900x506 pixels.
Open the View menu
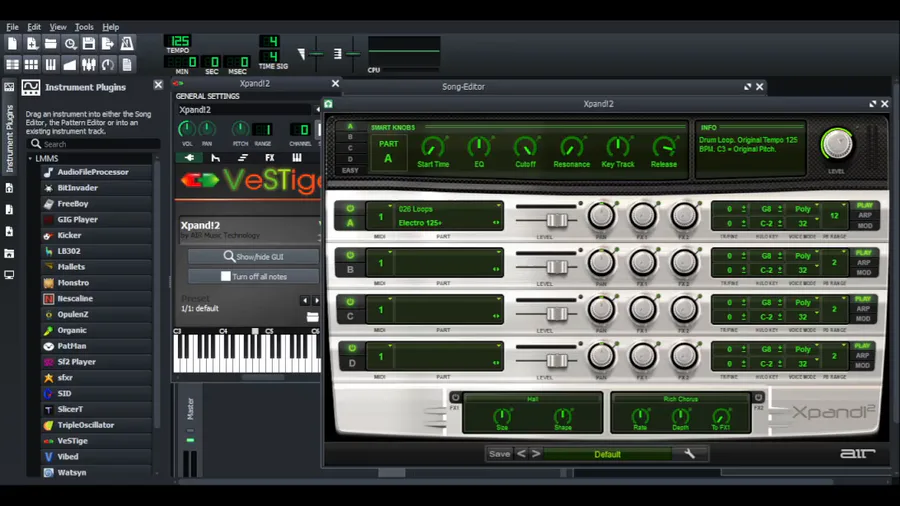tap(57, 27)
